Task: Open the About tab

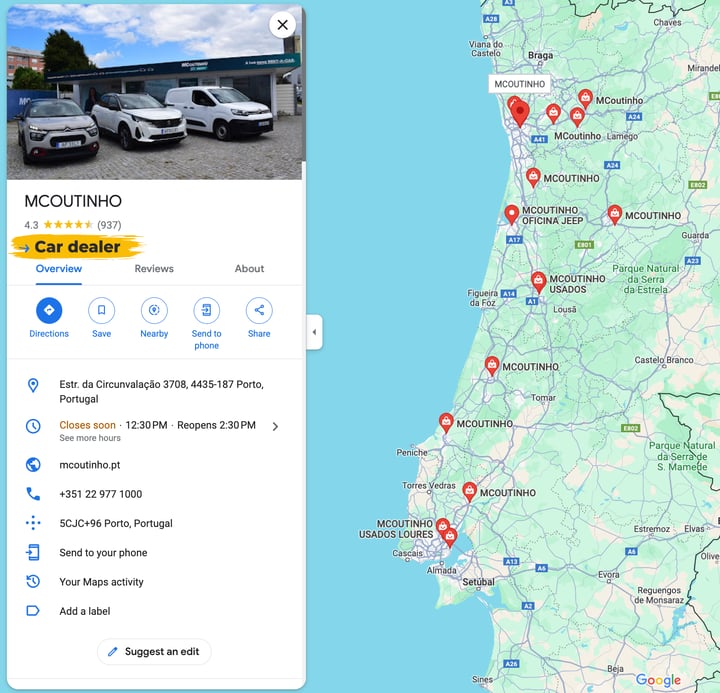Action: [x=249, y=269]
